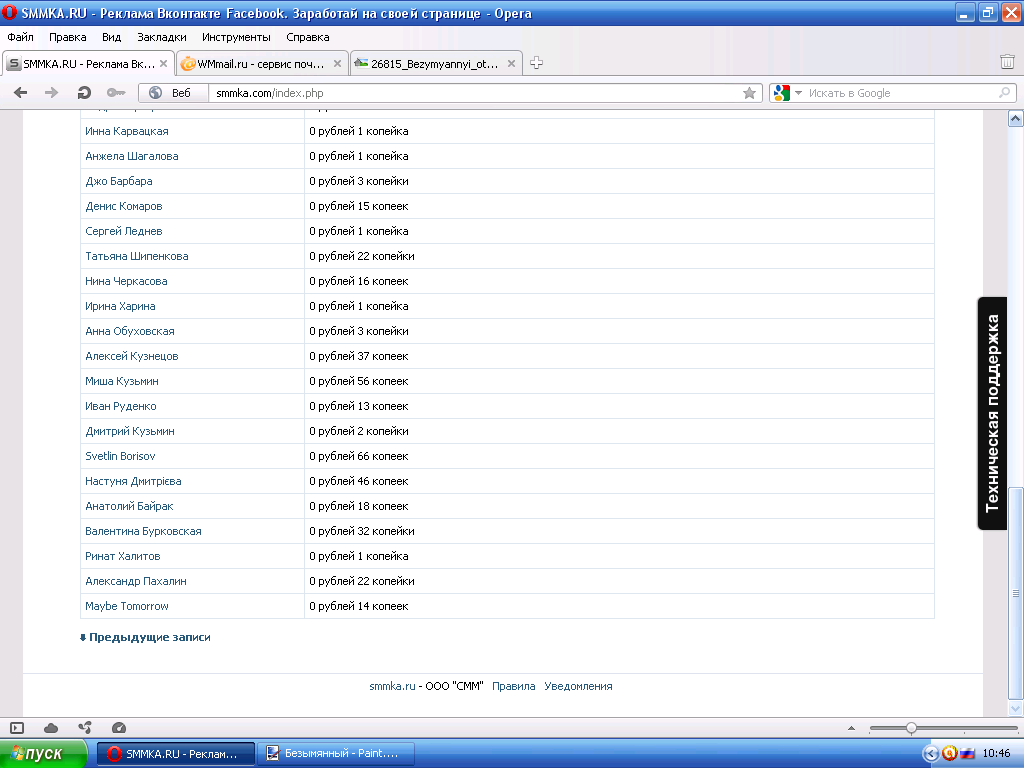Click the SMMKA.RU Opera taskbar button

click(x=176, y=754)
